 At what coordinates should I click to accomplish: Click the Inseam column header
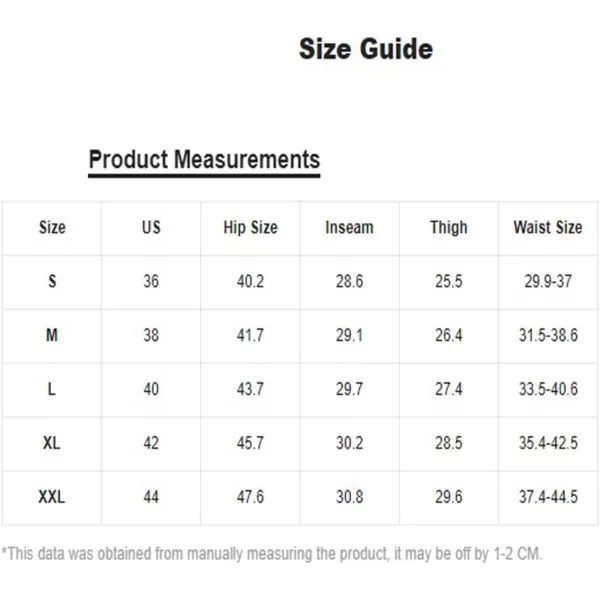tap(349, 227)
